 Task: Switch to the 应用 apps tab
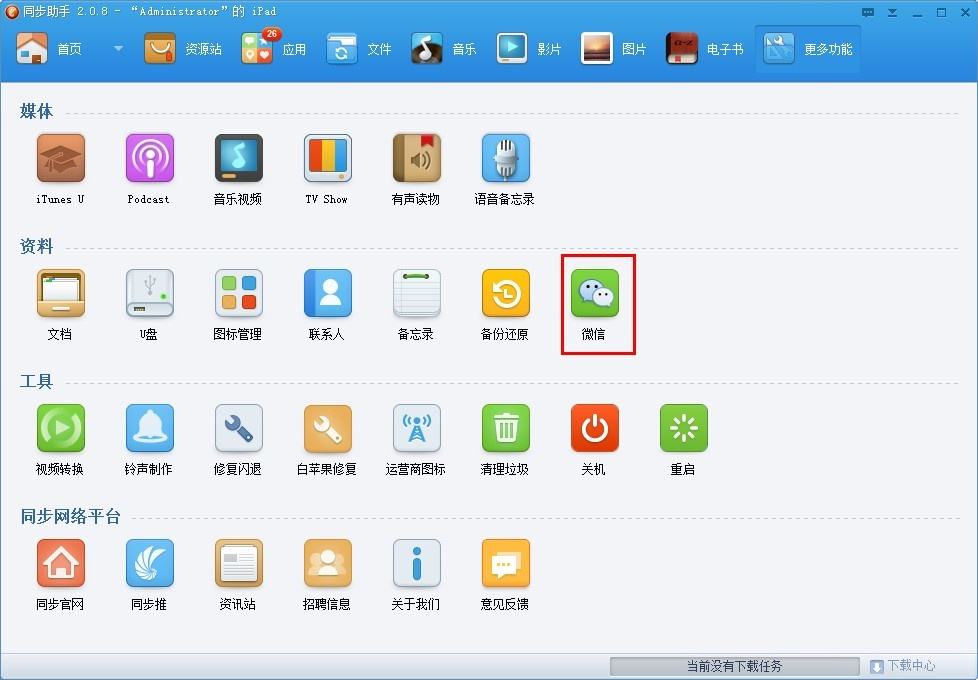[x=274, y=49]
